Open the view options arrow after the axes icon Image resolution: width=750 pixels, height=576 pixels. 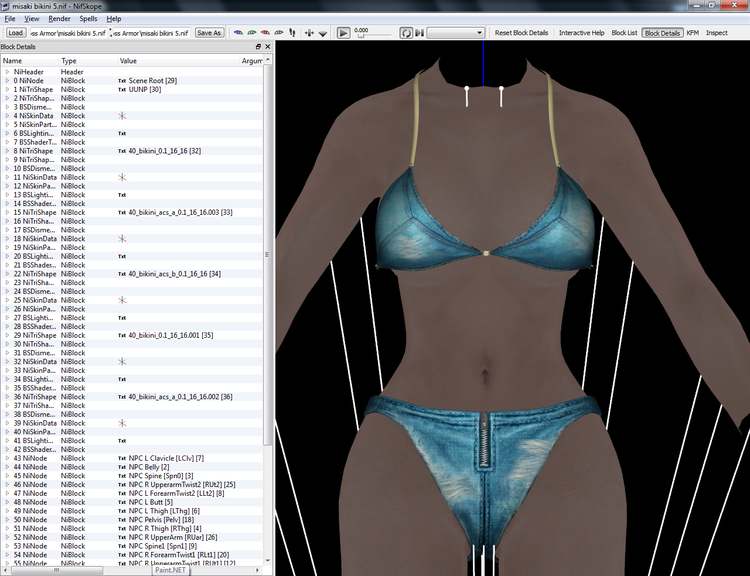323,33
